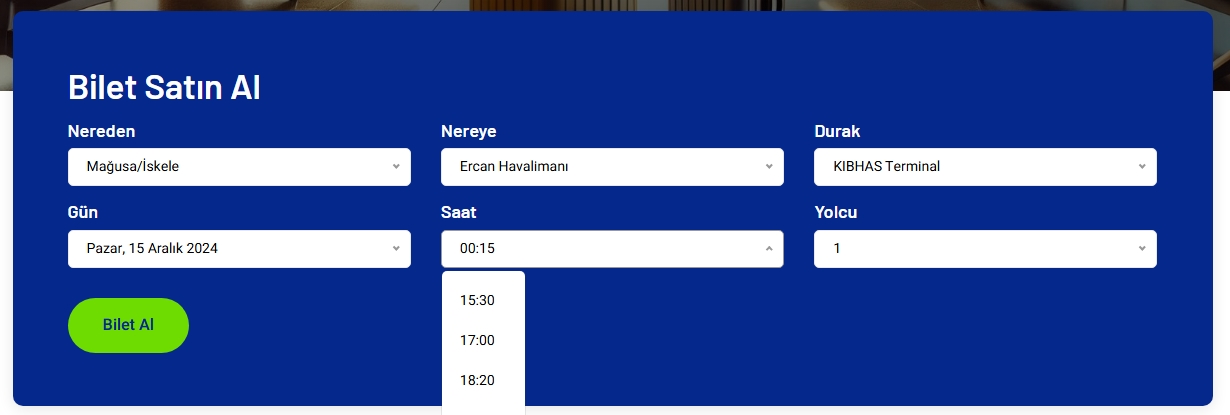
Task: Click the Durak field label
Action: (x=837, y=131)
